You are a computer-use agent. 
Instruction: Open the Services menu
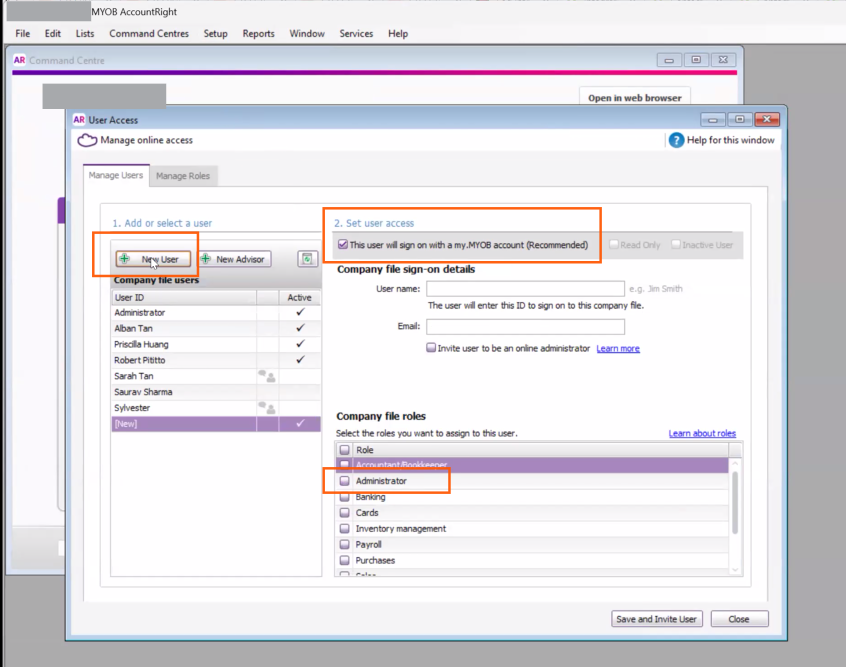click(356, 33)
